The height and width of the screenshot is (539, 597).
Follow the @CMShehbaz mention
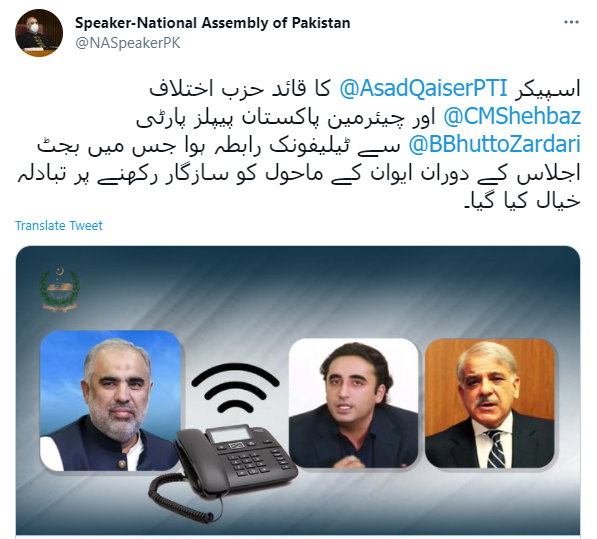[x=512, y=116]
